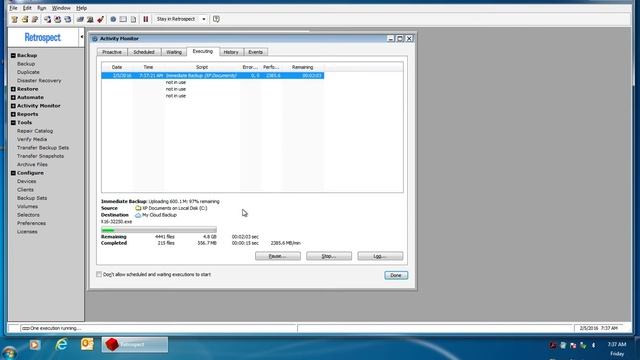Open Devices under Configure
The height and width of the screenshot is (360, 640).
27,181
